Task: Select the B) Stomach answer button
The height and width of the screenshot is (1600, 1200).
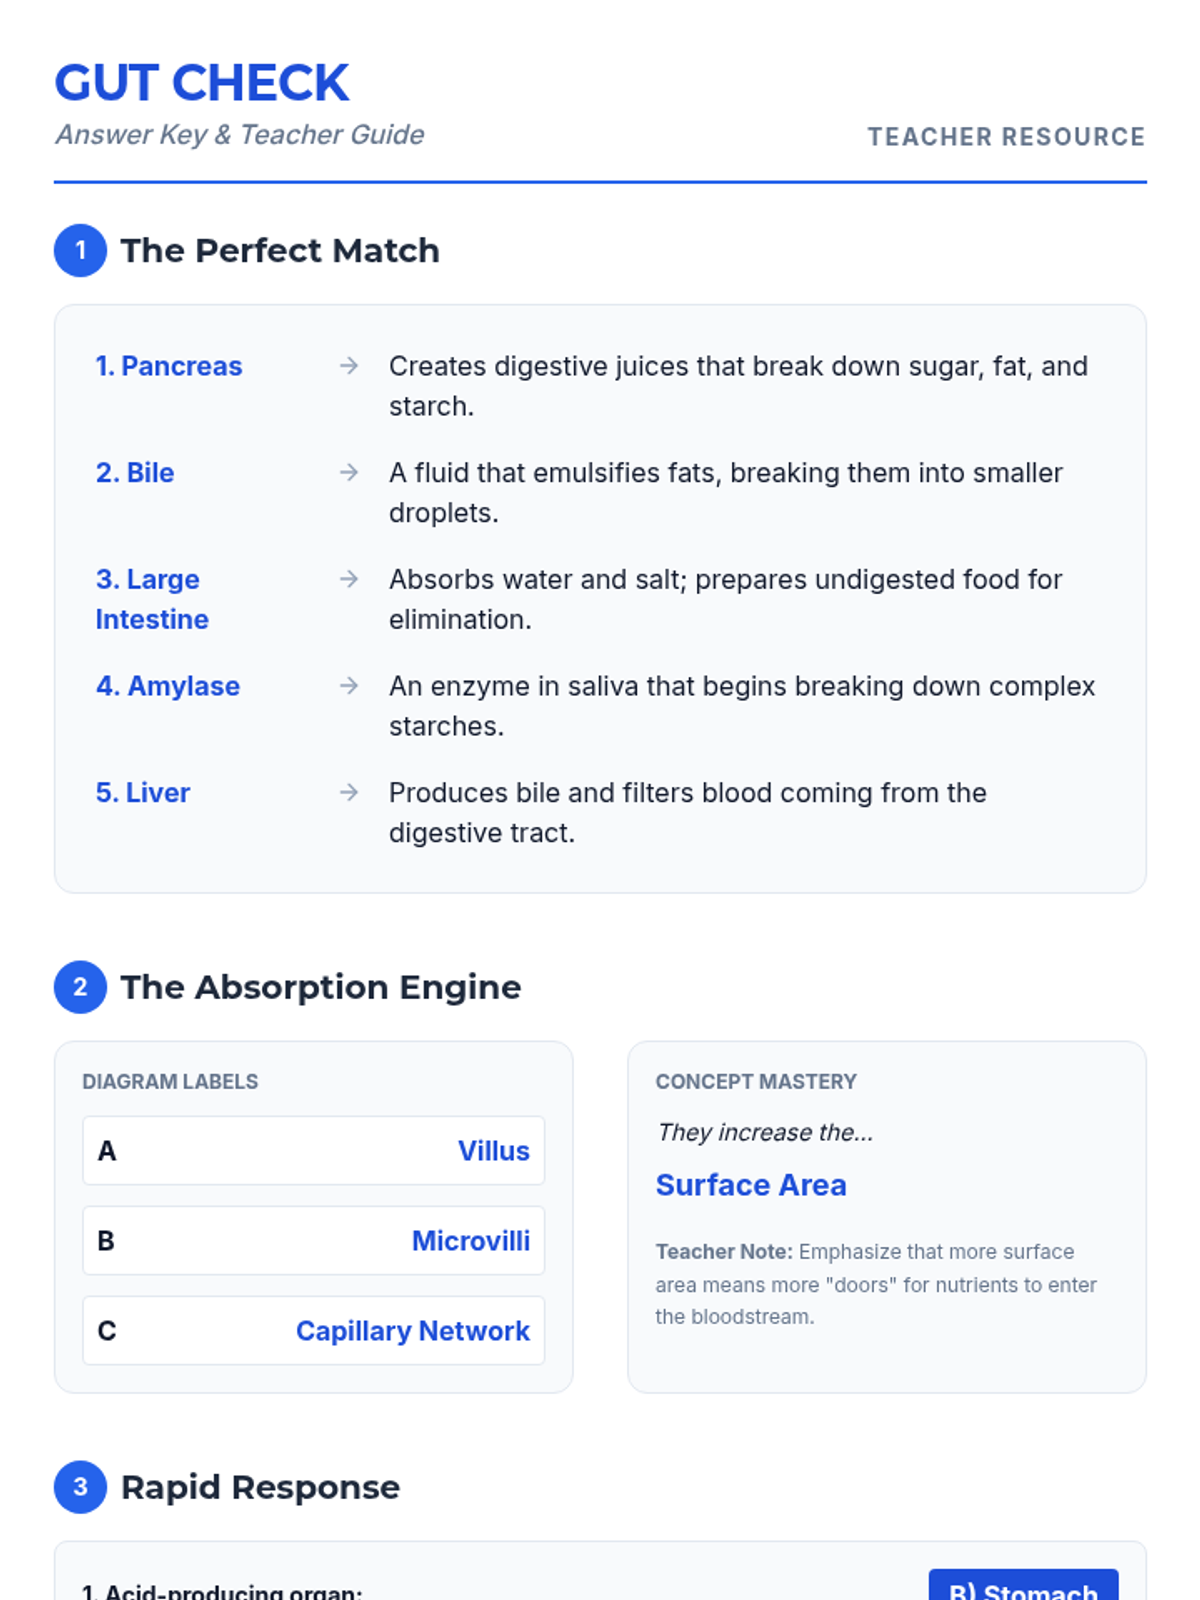Action: pos(1023,1585)
